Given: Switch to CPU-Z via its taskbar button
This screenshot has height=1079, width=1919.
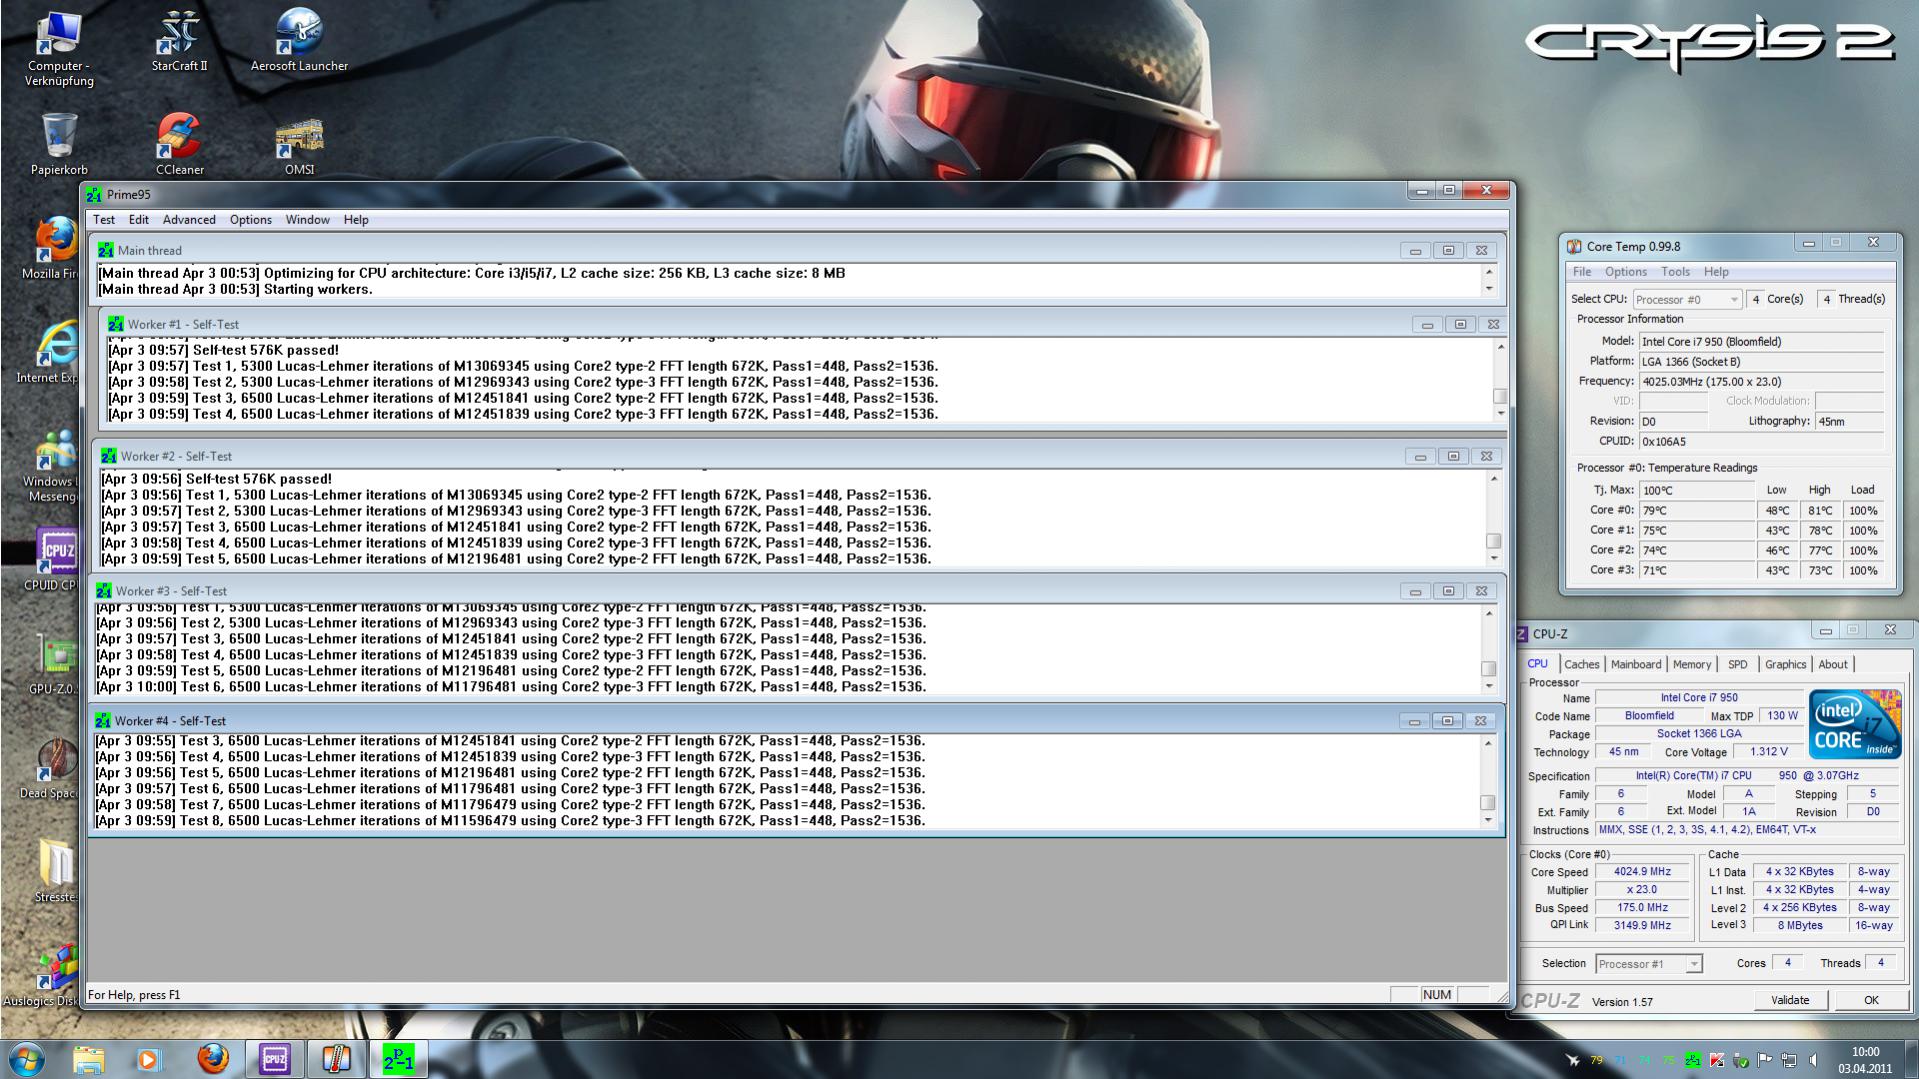Looking at the screenshot, I should click(x=274, y=1059).
